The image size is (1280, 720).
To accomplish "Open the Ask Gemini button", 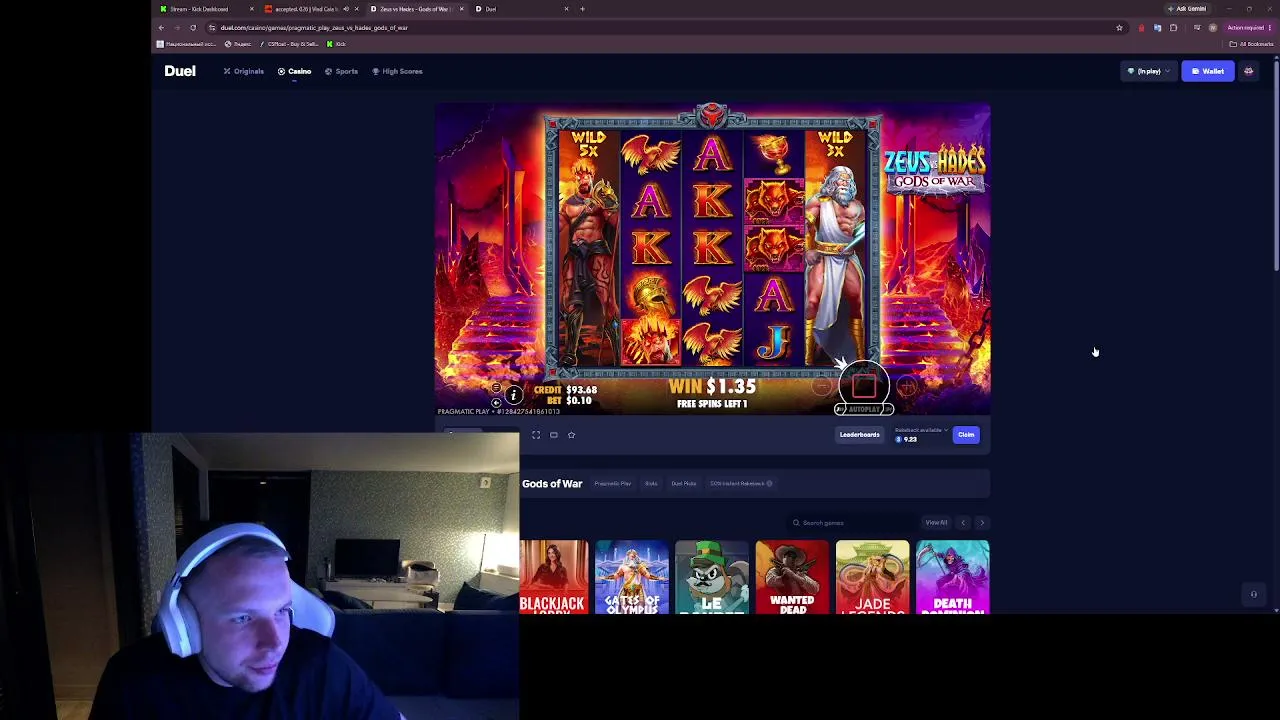I will point(1186,9).
